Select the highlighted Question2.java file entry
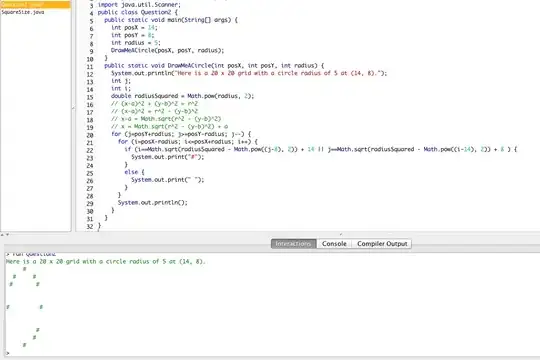 [35, 4]
